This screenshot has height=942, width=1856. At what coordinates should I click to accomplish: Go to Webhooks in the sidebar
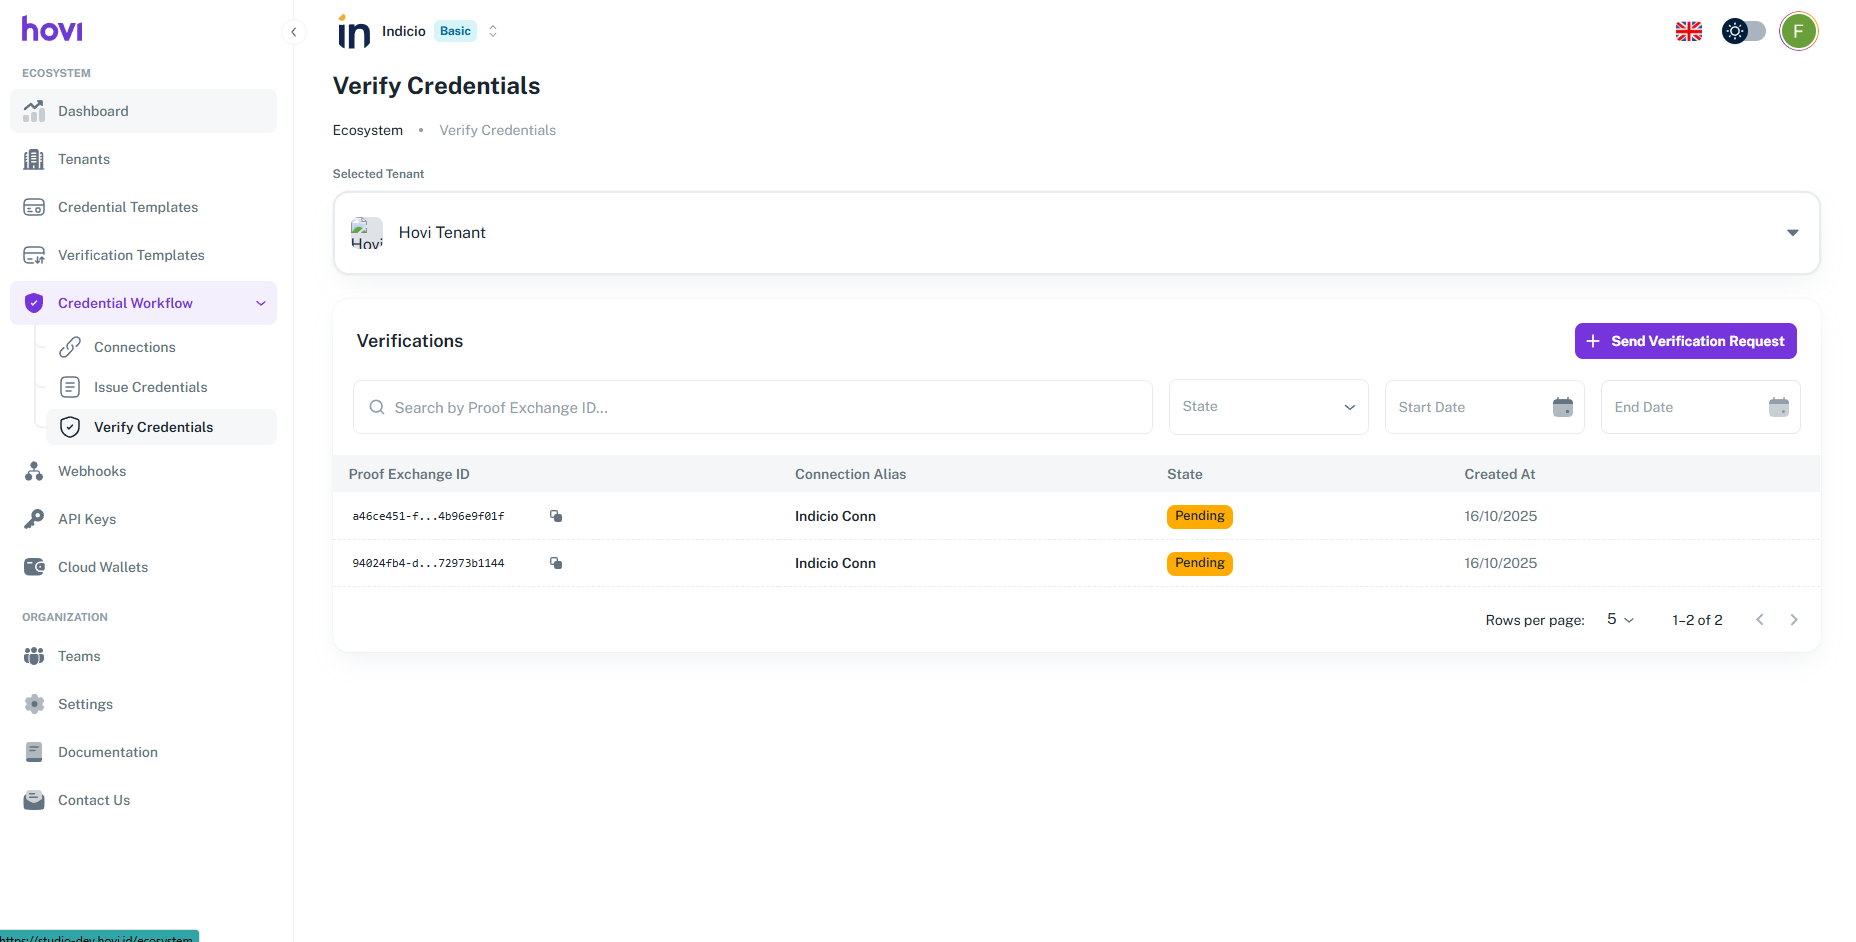point(92,471)
